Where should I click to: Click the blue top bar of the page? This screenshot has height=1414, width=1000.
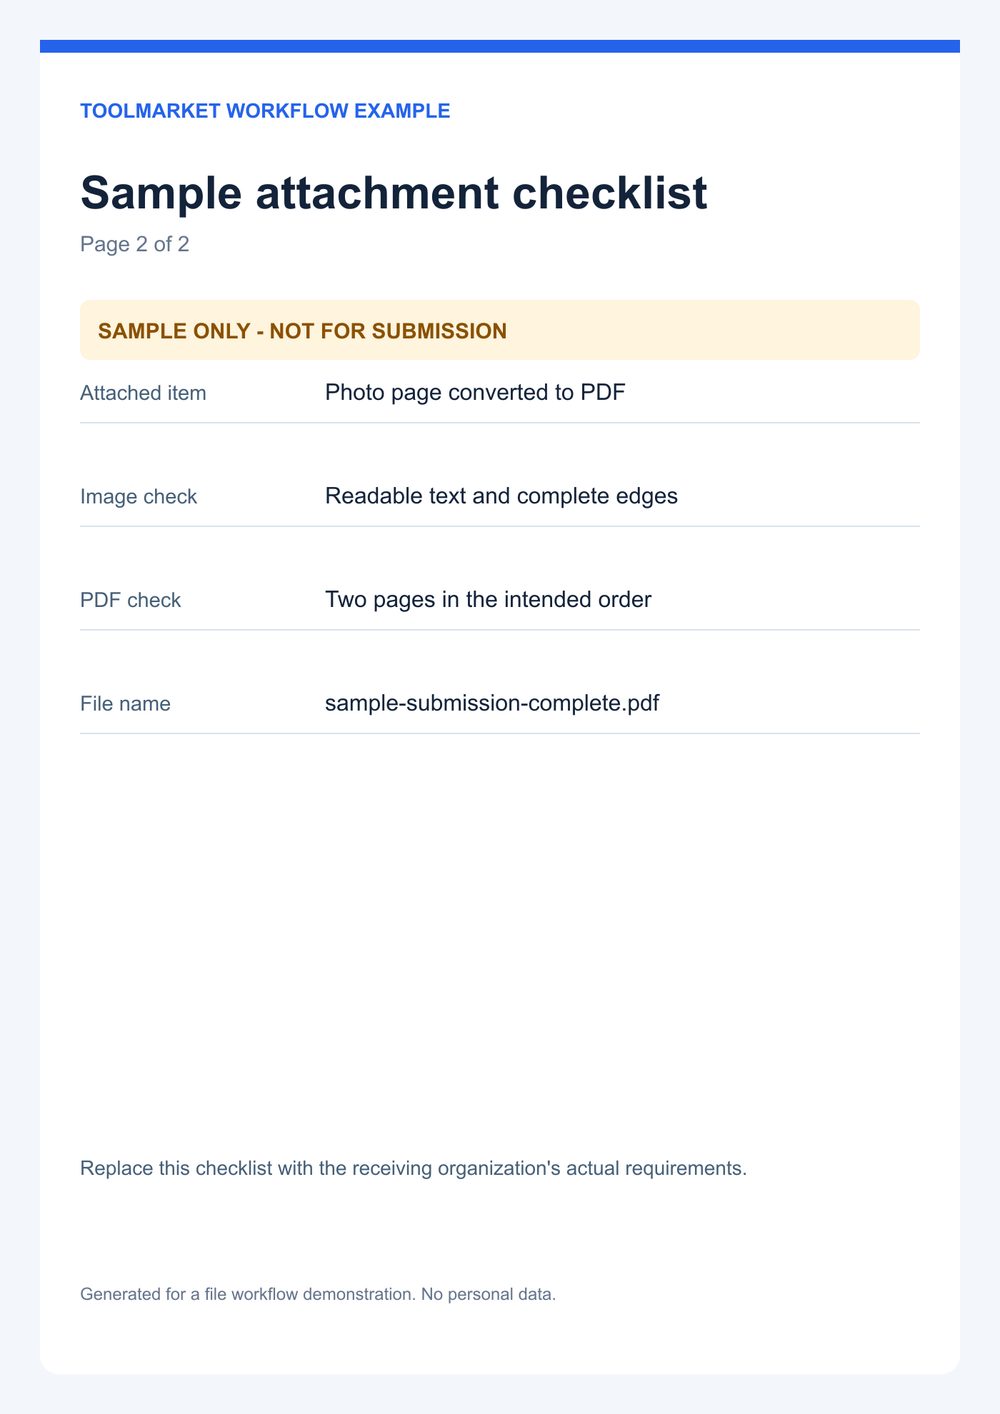500,46
